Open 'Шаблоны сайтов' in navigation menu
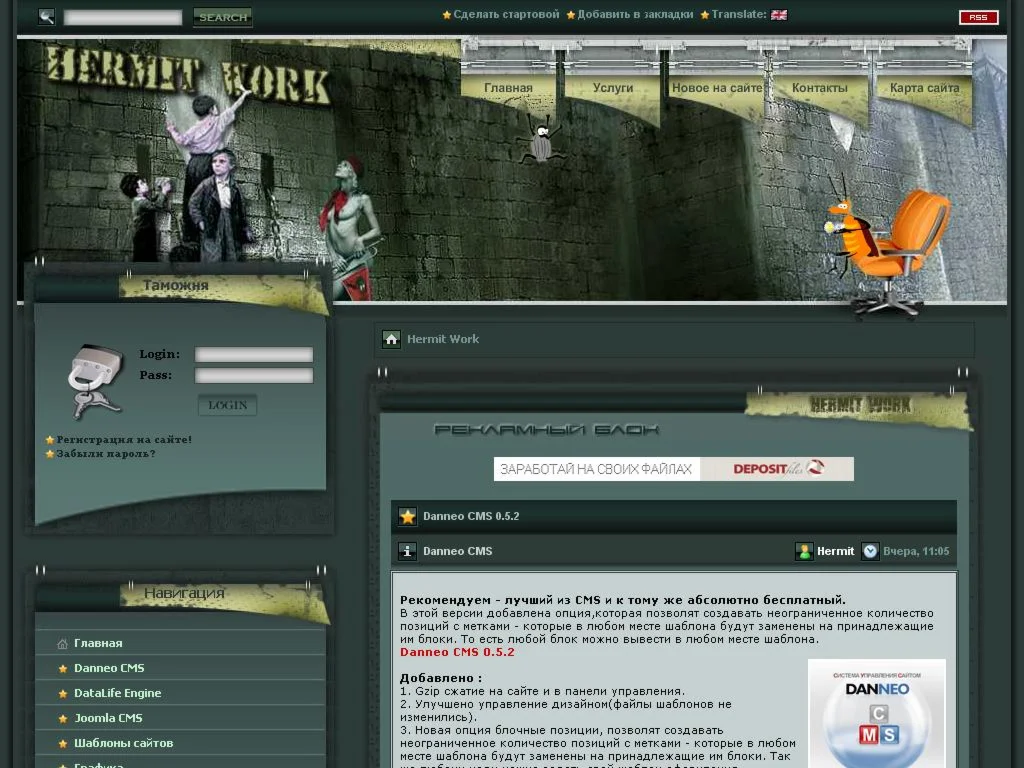This screenshot has width=1024, height=768. tap(123, 743)
